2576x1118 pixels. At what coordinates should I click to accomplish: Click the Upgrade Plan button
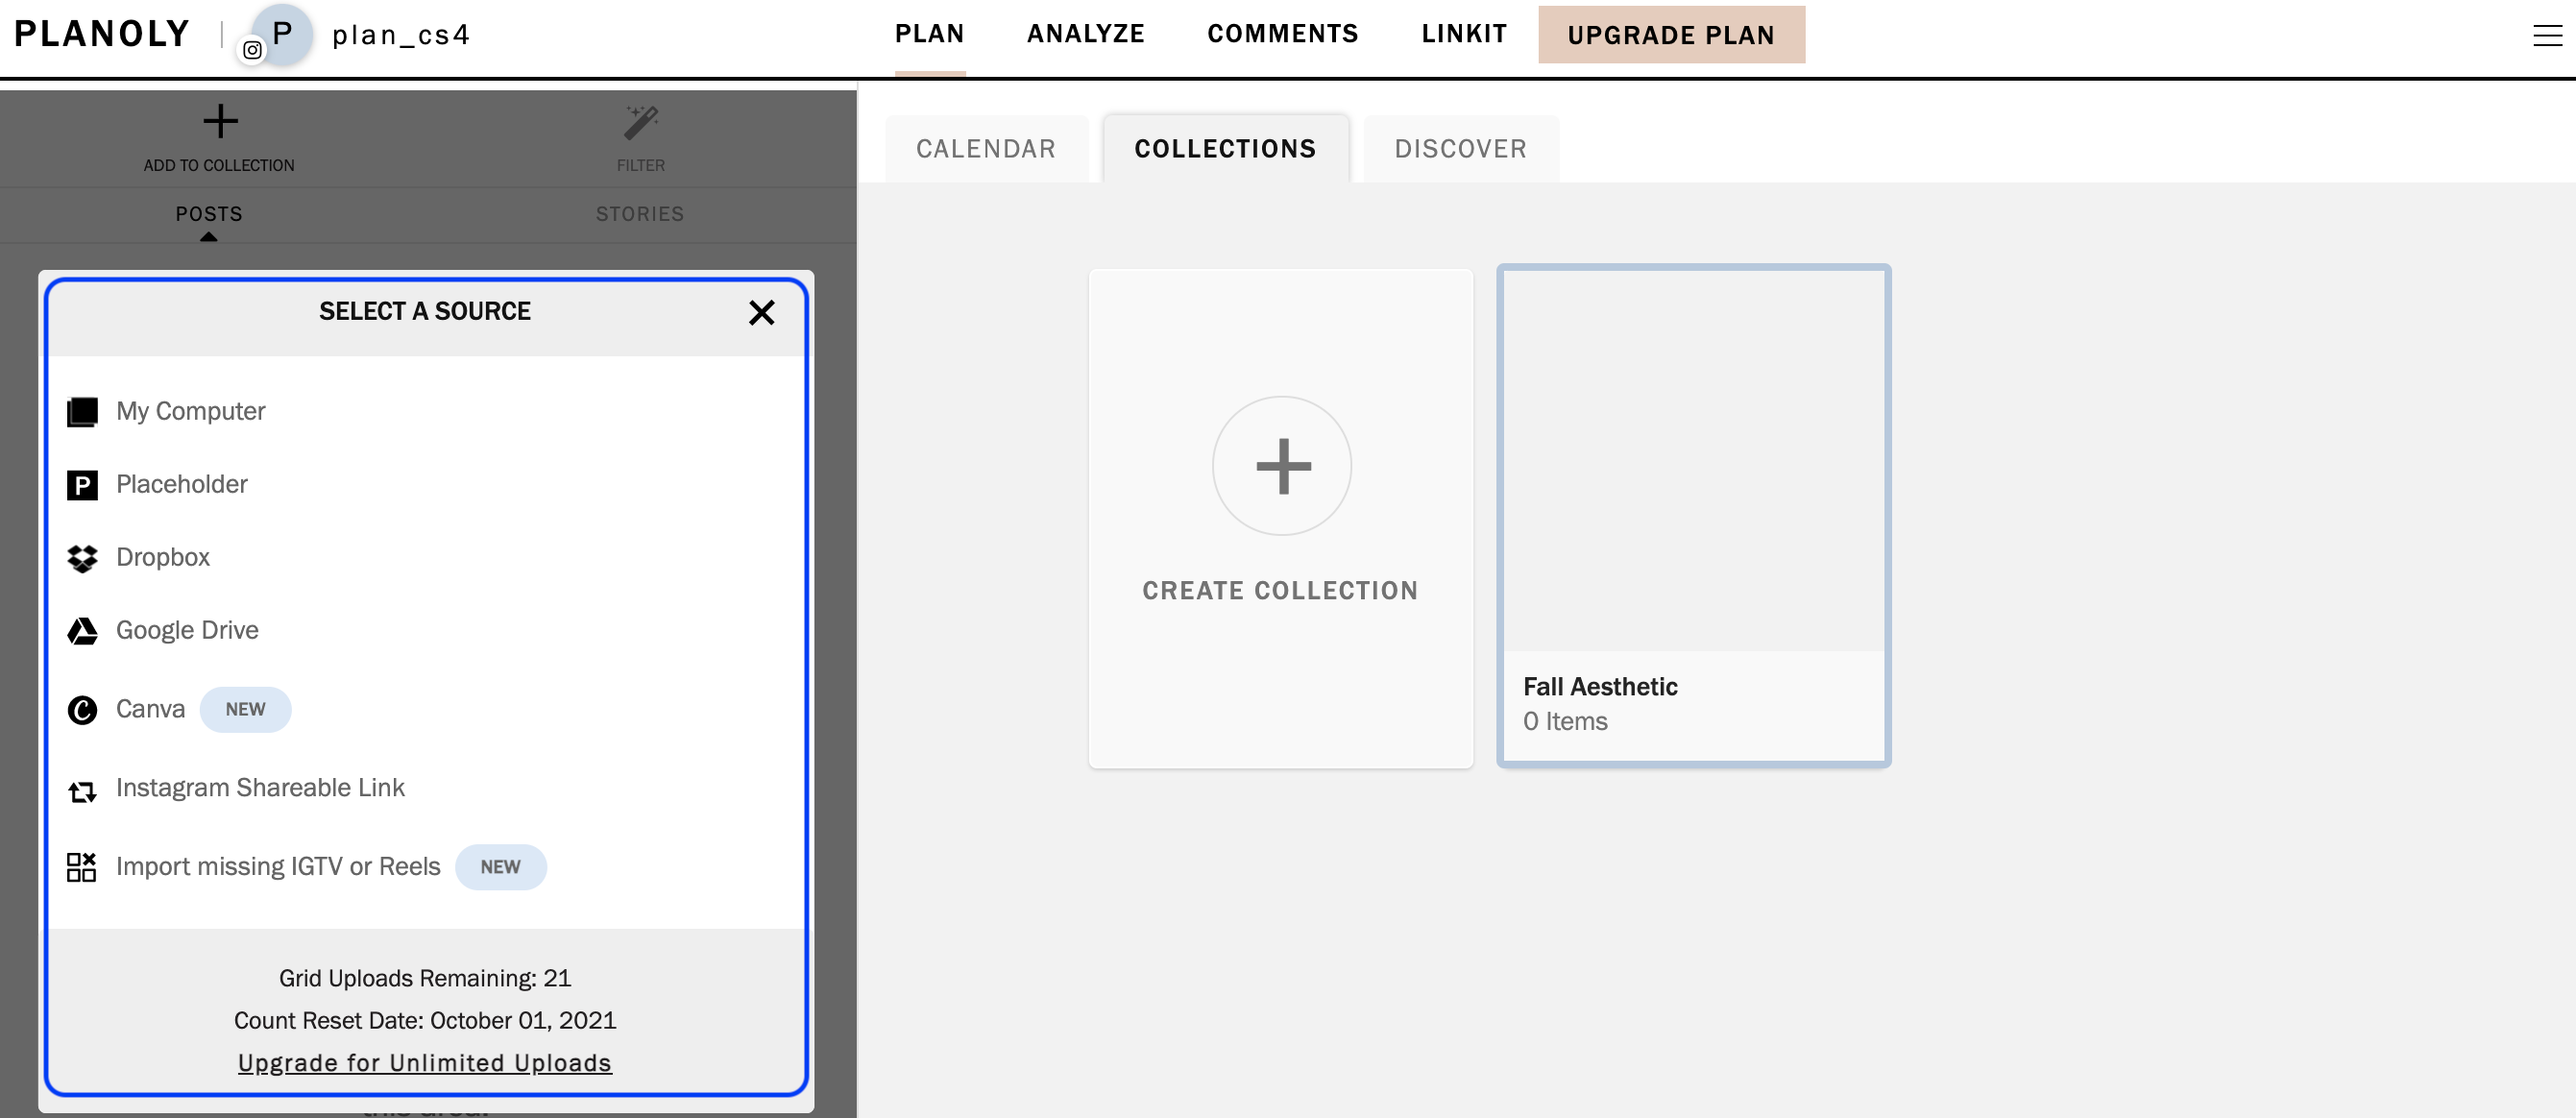coord(1672,35)
